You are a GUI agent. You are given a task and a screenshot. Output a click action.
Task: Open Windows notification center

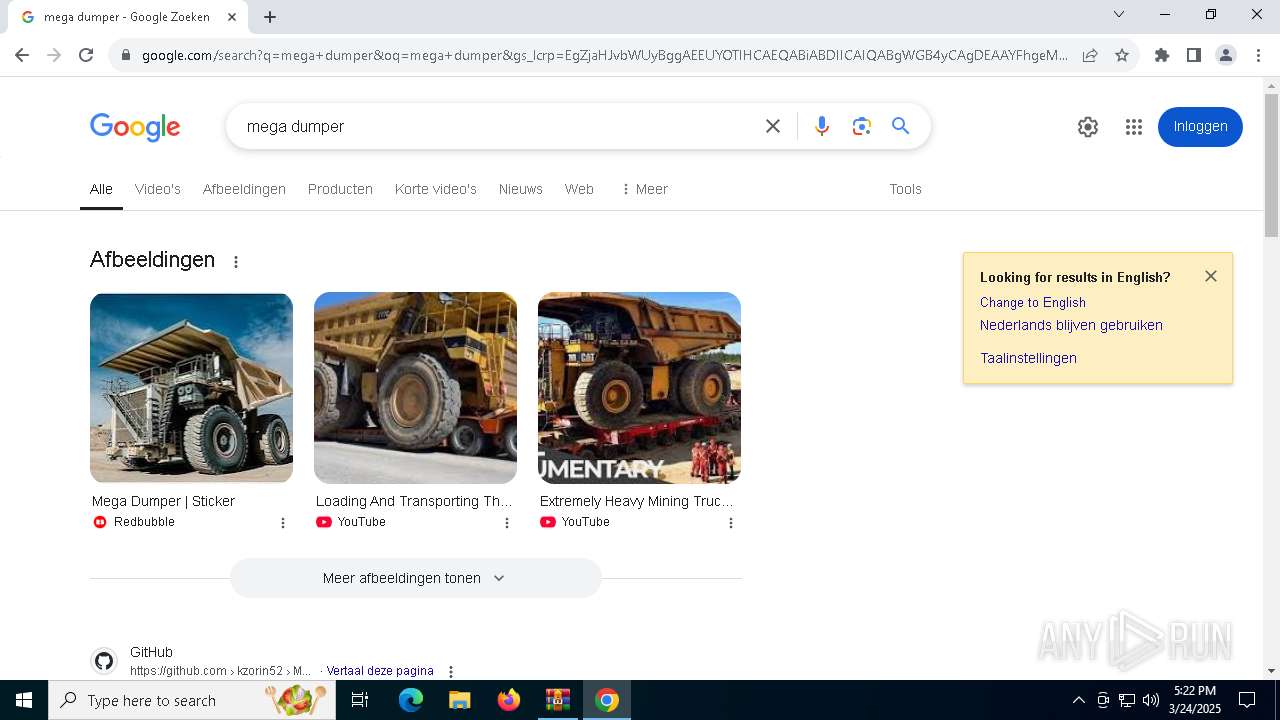(1247, 700)
